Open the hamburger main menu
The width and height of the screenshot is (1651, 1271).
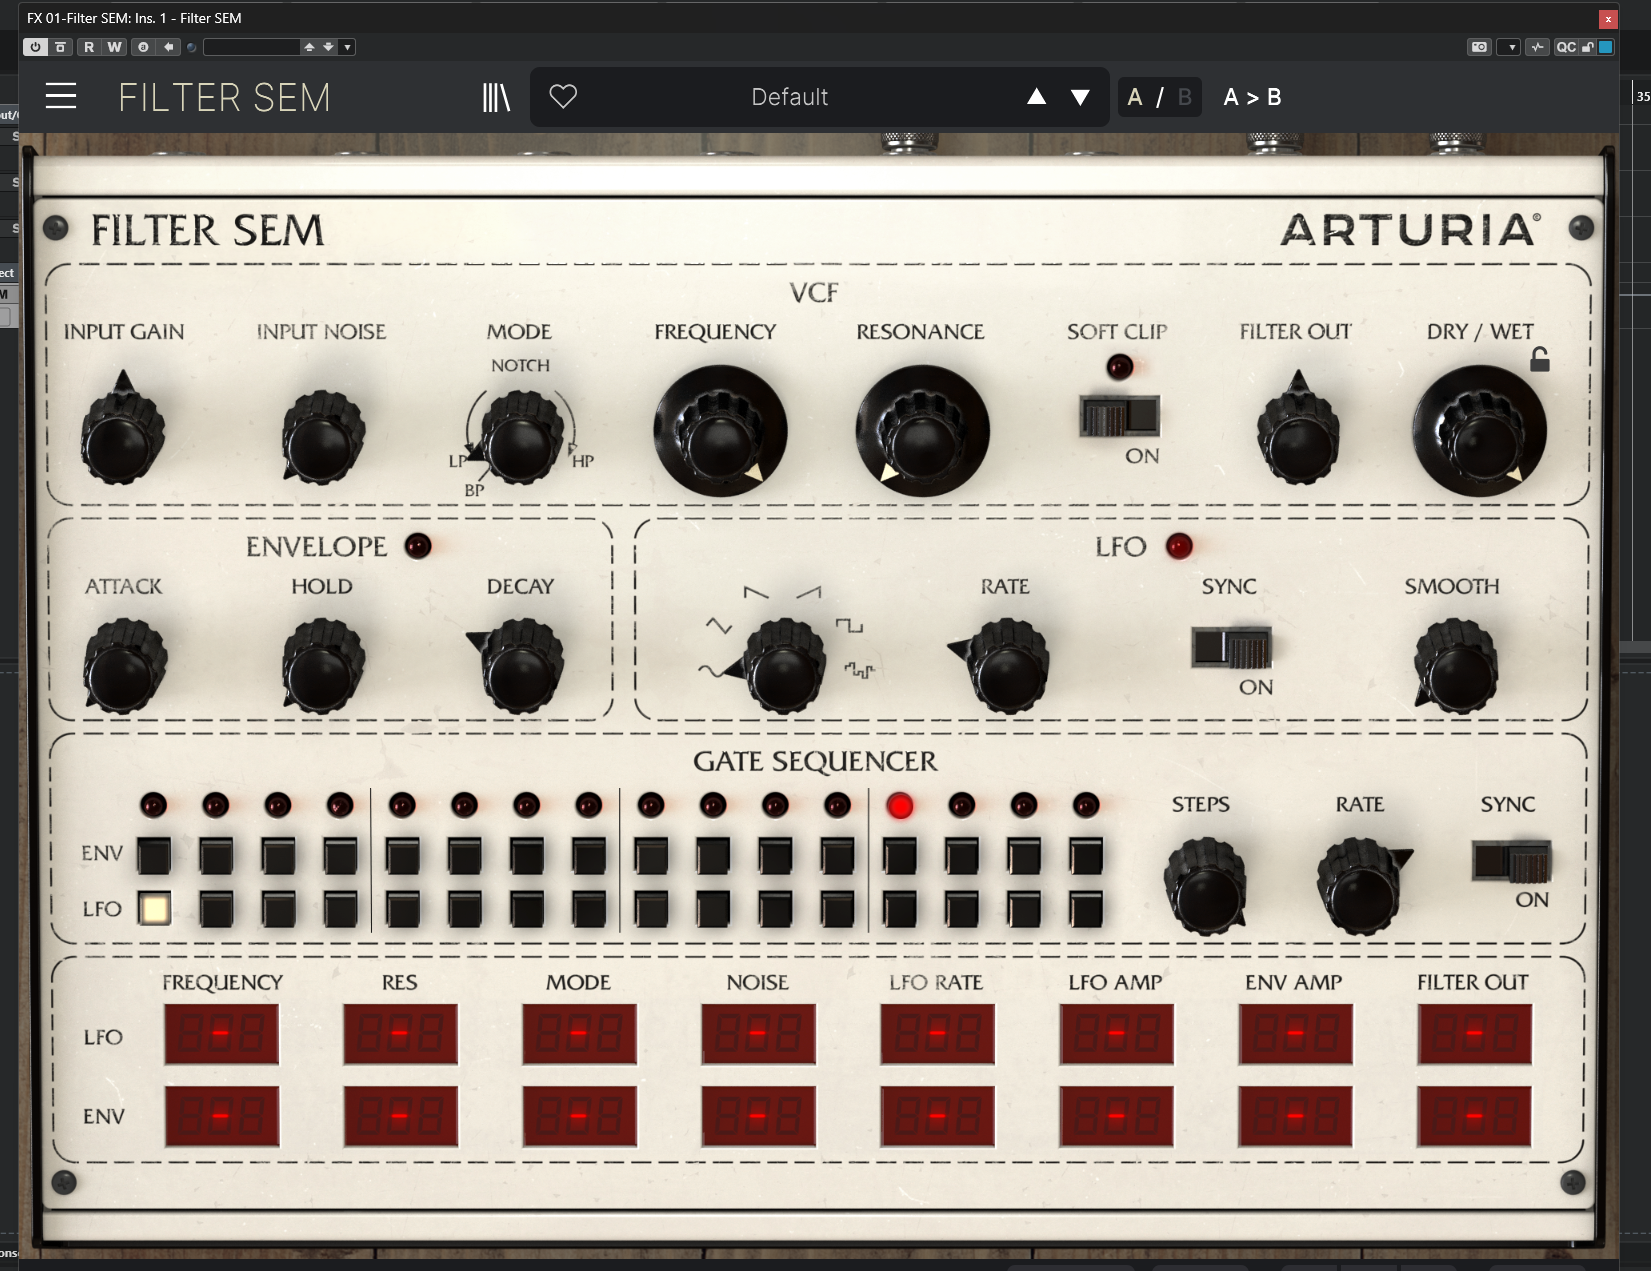pos(61,97)
